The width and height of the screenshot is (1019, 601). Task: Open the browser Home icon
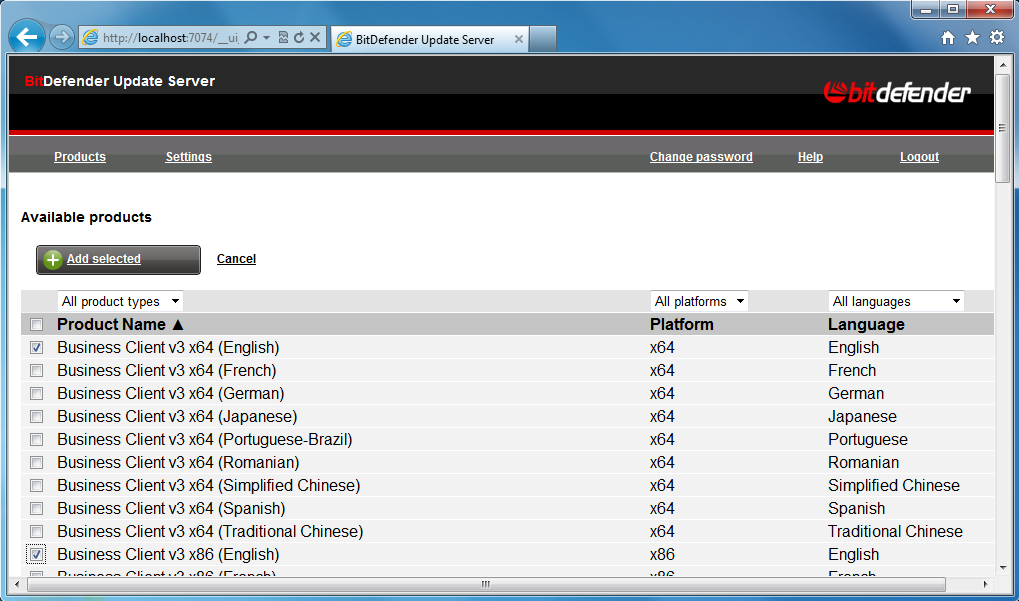pyautogui.click(x=948, y=38)
